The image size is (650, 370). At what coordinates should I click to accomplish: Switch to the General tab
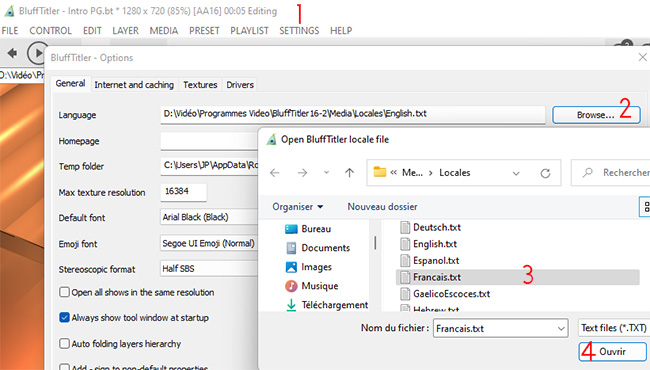[x=70, y=83]
